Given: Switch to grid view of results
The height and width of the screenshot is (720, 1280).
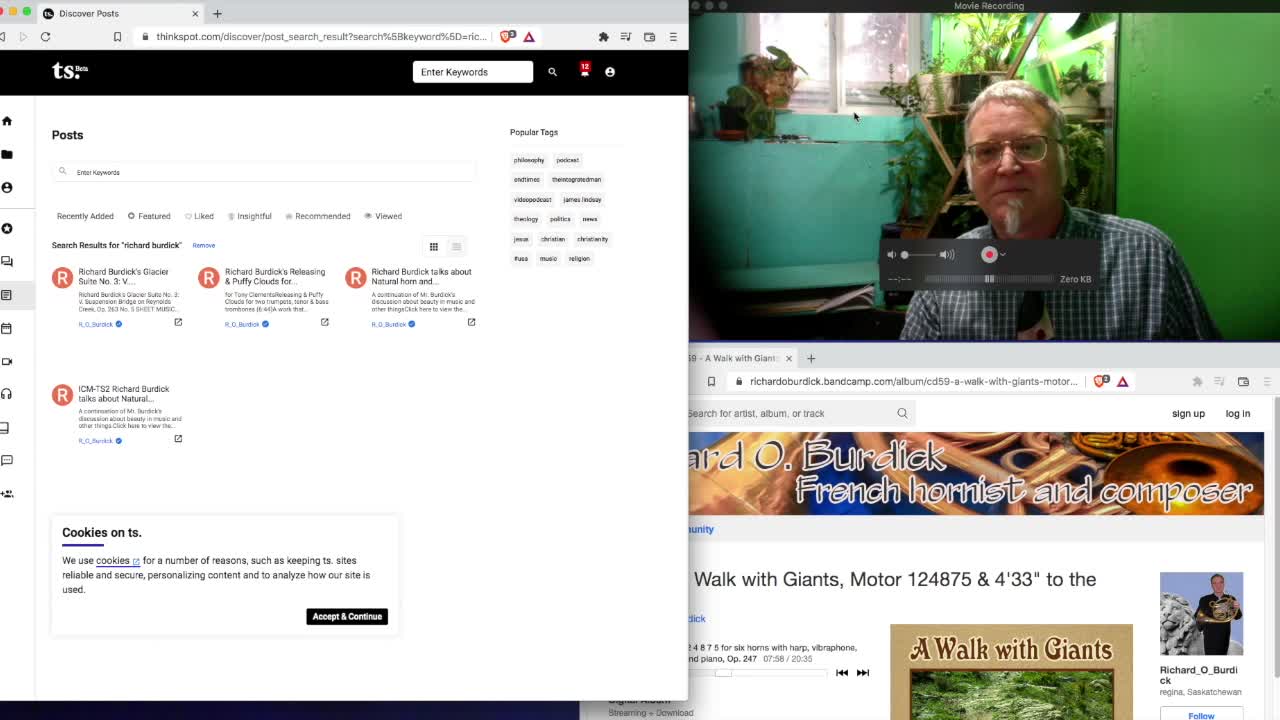Looking at the screenshot, I should pyautogui.click(x=434, y=246).
